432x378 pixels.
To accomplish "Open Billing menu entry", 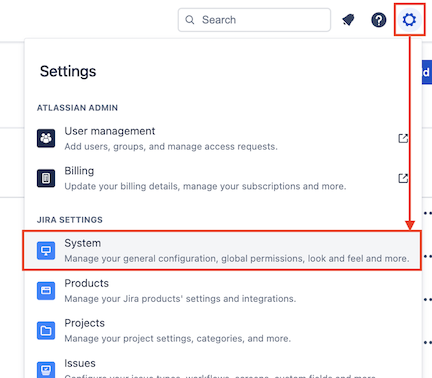I will (x=223, y=178).
